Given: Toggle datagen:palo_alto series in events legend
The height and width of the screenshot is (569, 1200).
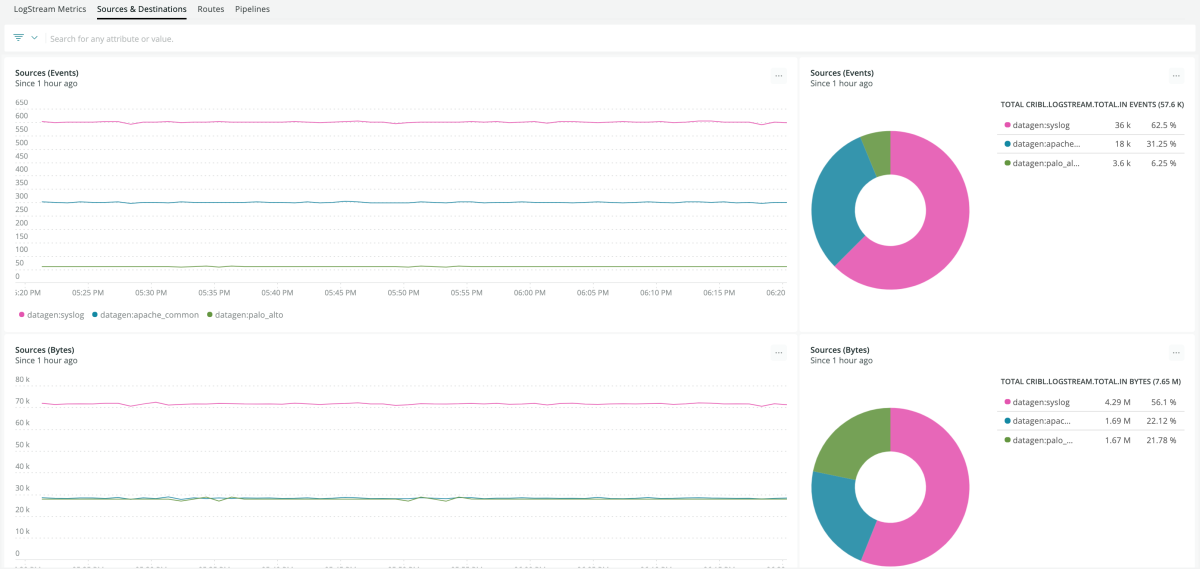Looking at the screenshot, I should (x=242, y=315).
